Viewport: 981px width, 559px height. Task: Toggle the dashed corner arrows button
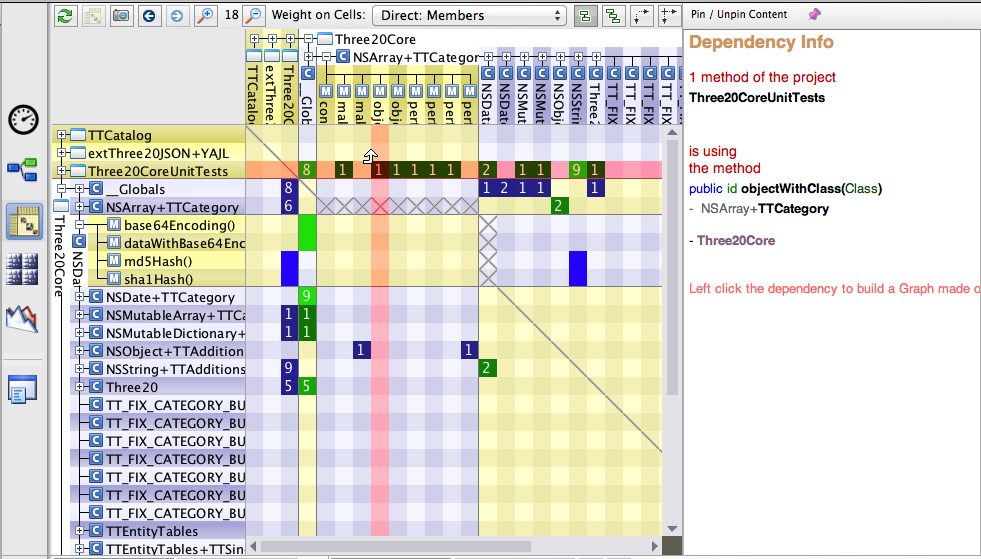pyautogui.click(x=641, y=16)
